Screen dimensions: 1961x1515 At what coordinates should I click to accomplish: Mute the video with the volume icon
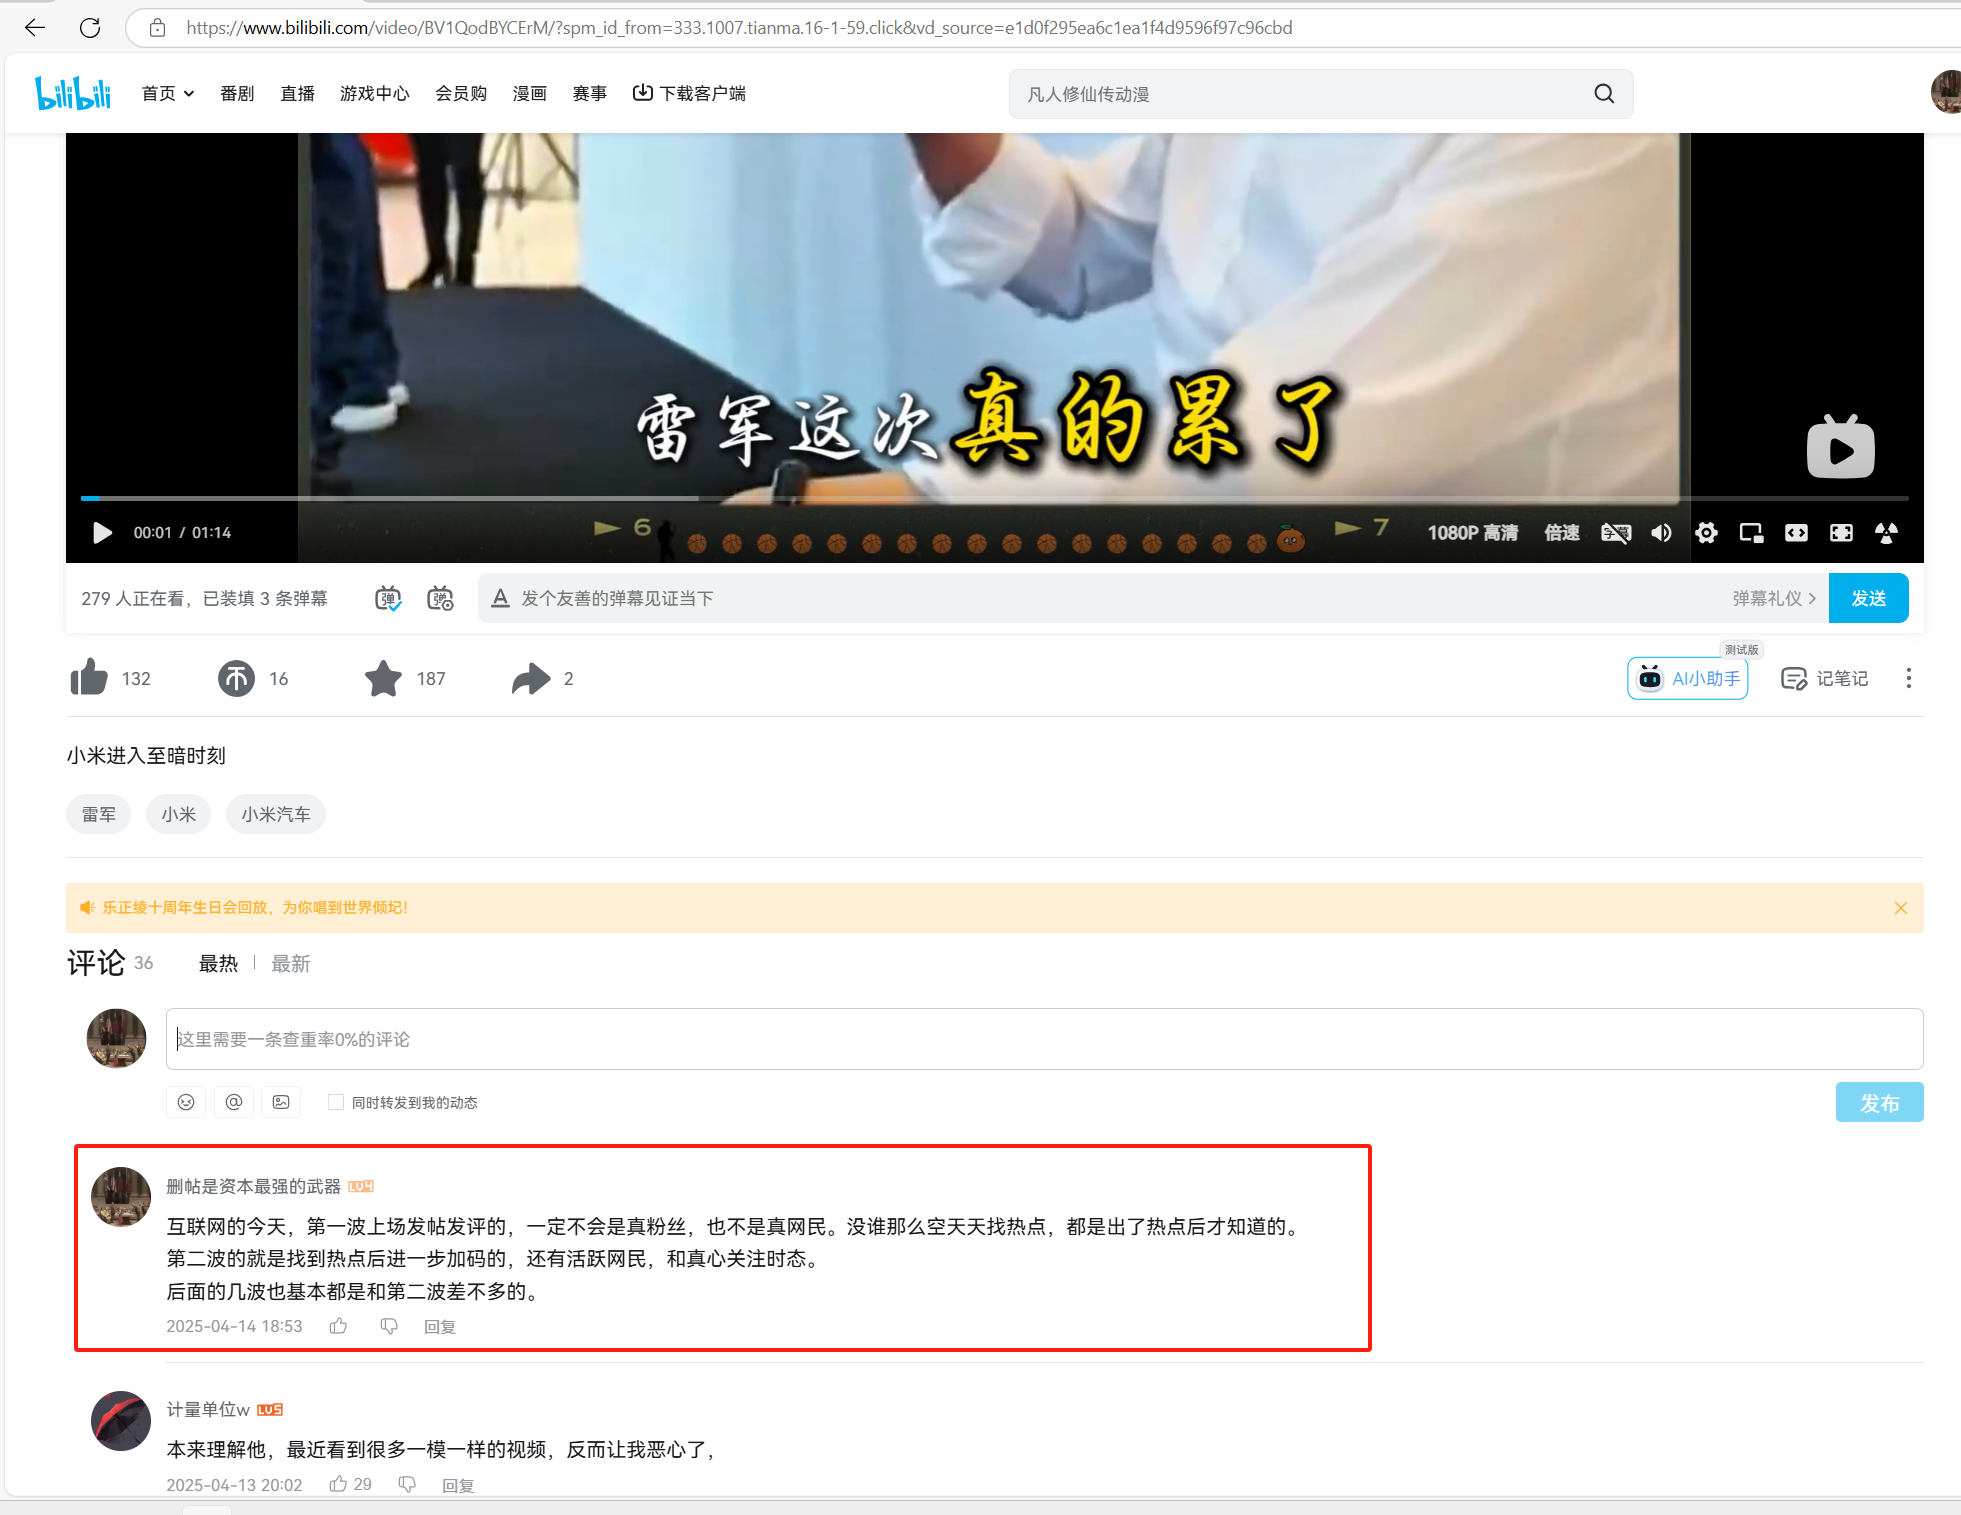tap(1661, 533)
